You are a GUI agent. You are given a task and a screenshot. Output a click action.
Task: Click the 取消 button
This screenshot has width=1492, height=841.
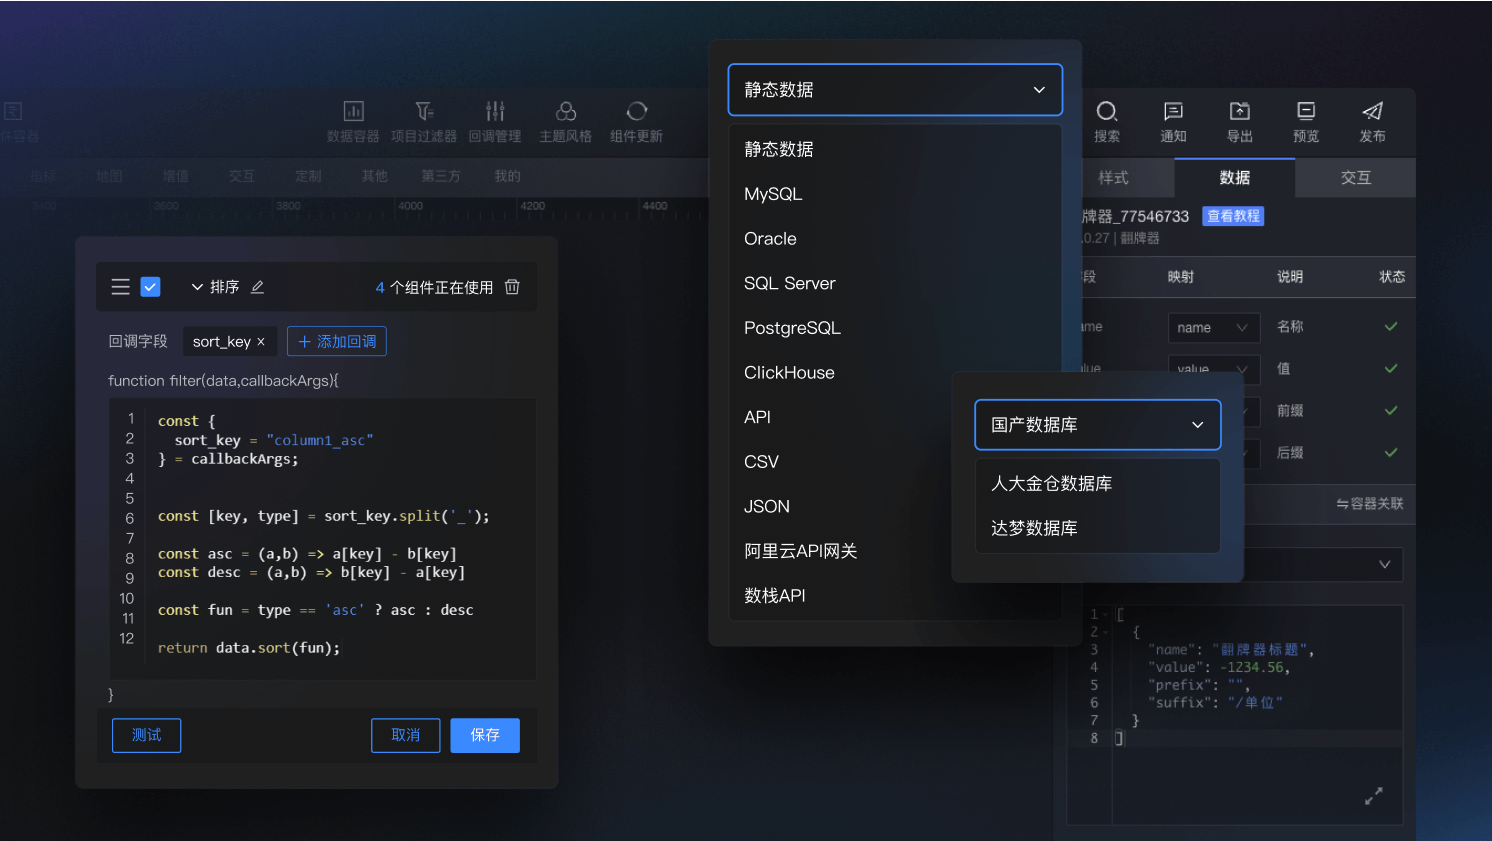click(x=406, y=735)
